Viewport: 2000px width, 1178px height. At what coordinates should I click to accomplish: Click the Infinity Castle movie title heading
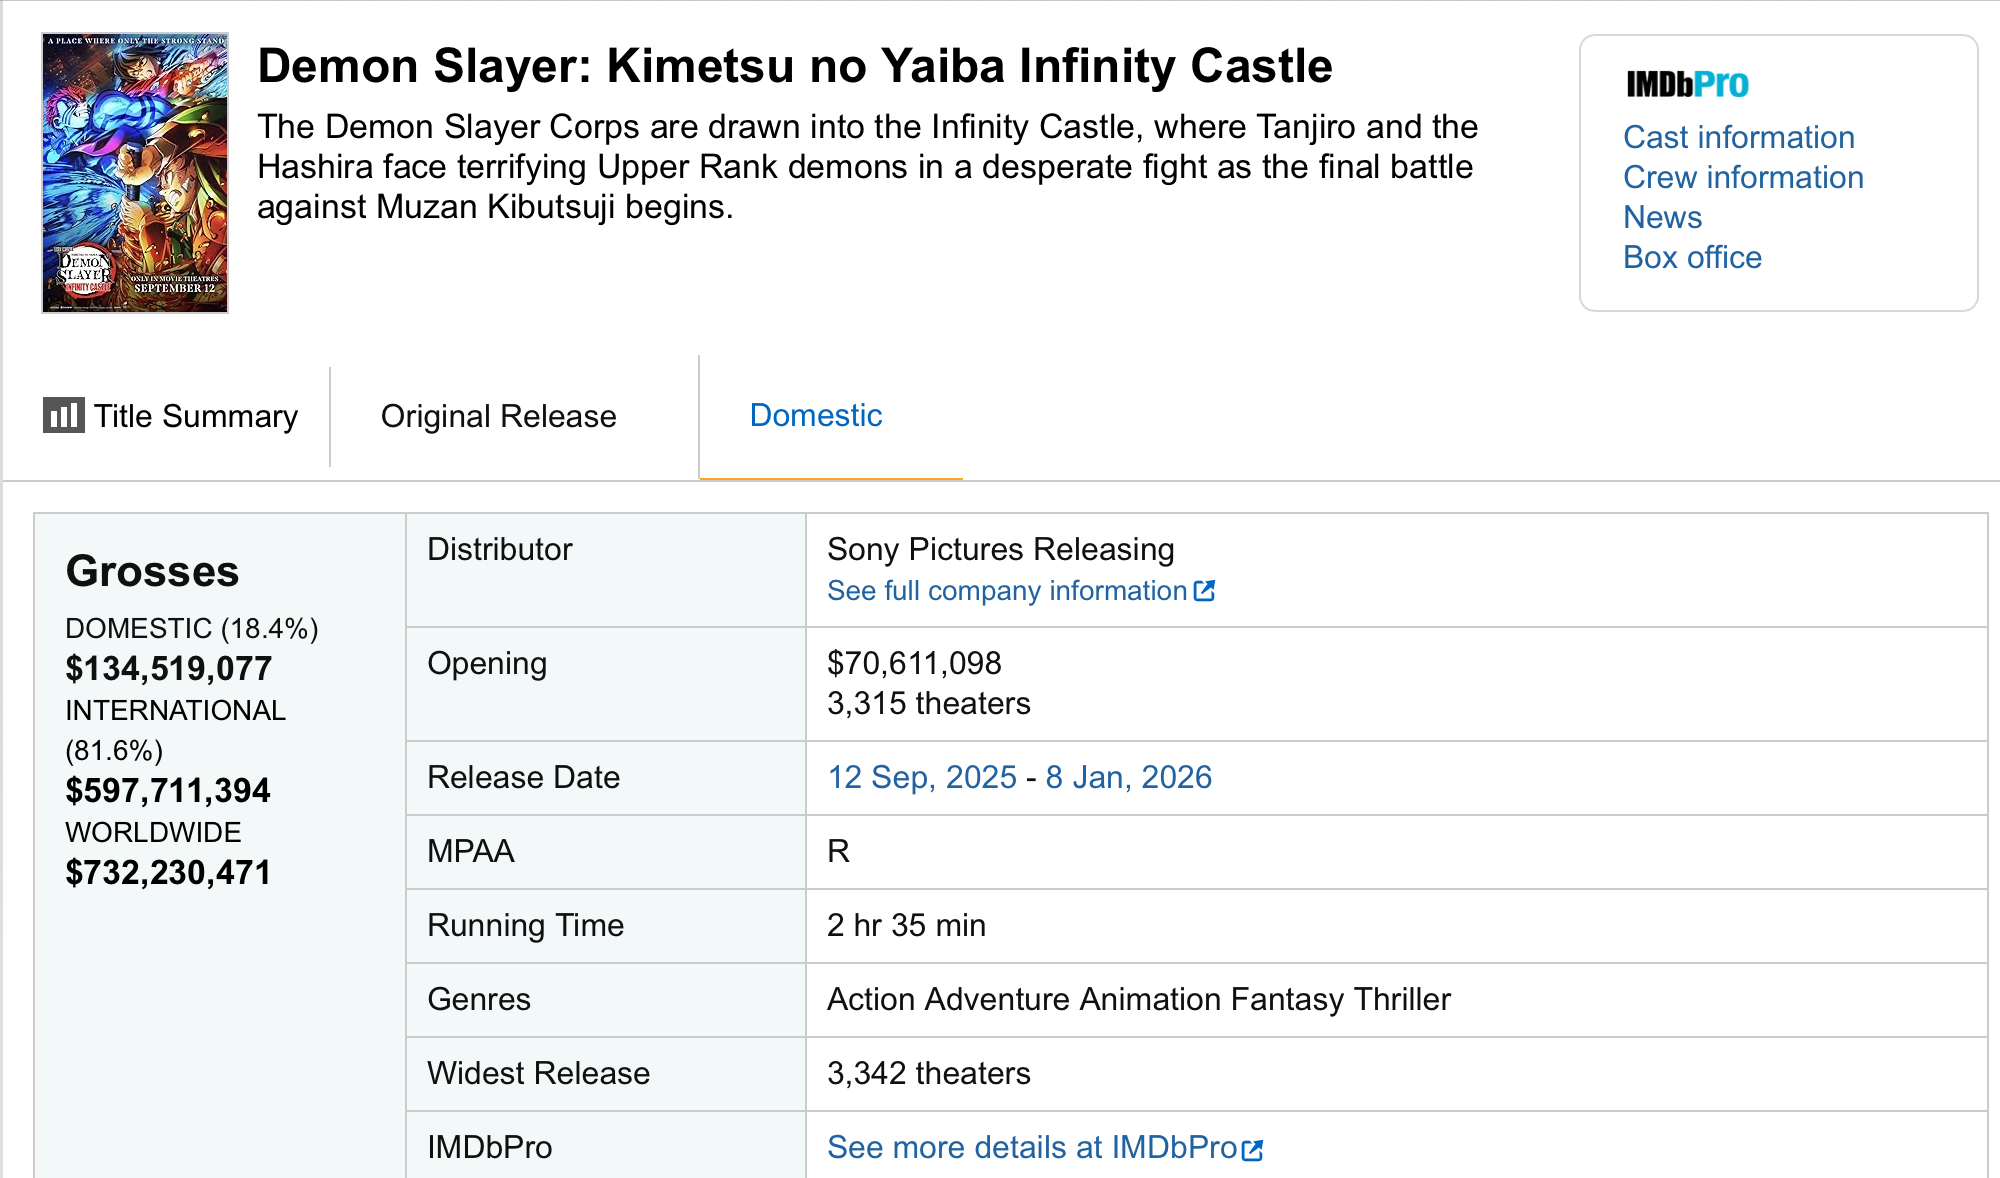795,66
